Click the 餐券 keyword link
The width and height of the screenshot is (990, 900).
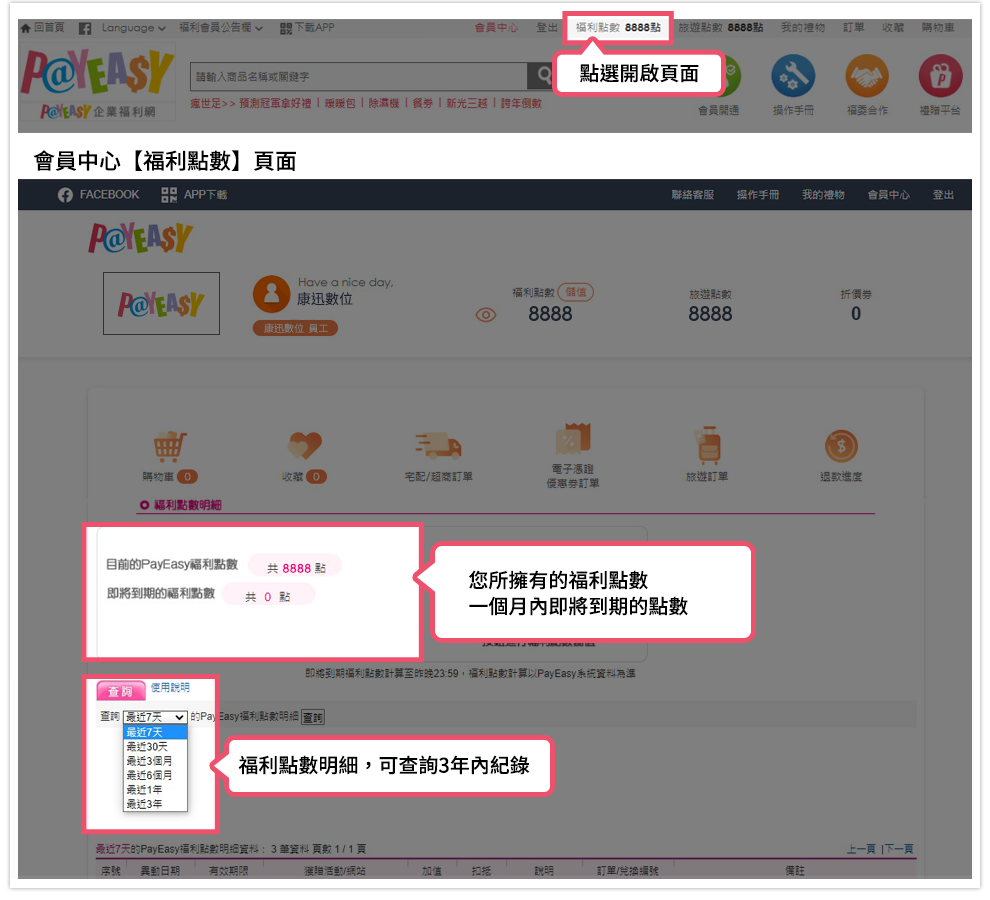tap(422, 103)
